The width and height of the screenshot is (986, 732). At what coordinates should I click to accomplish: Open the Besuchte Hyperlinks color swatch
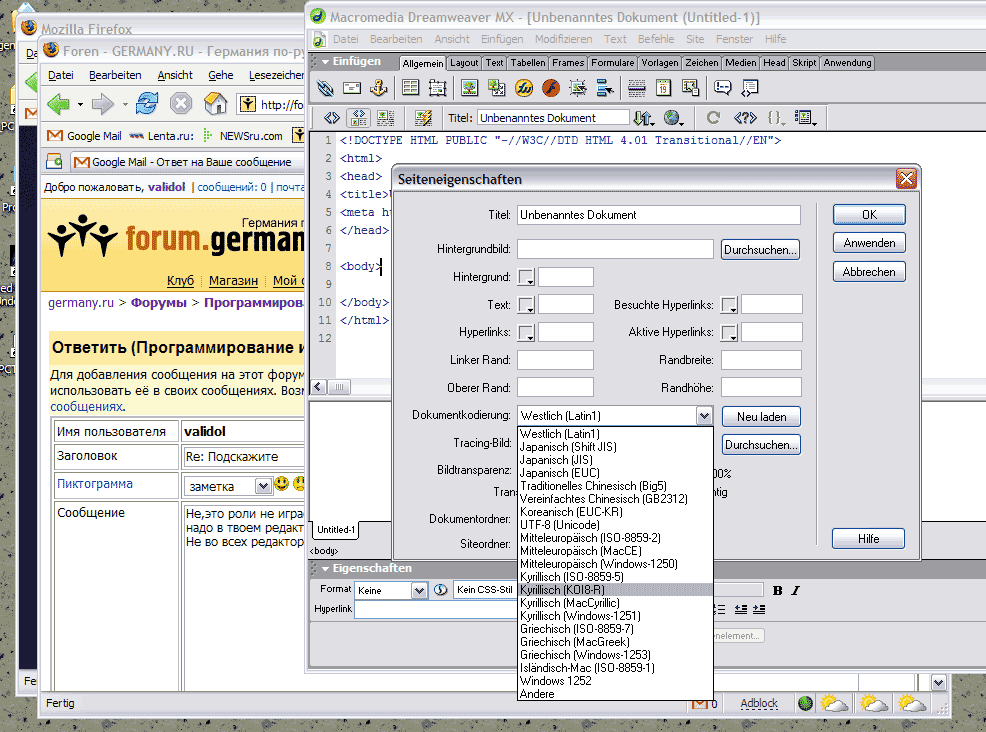tap(729, 305)
